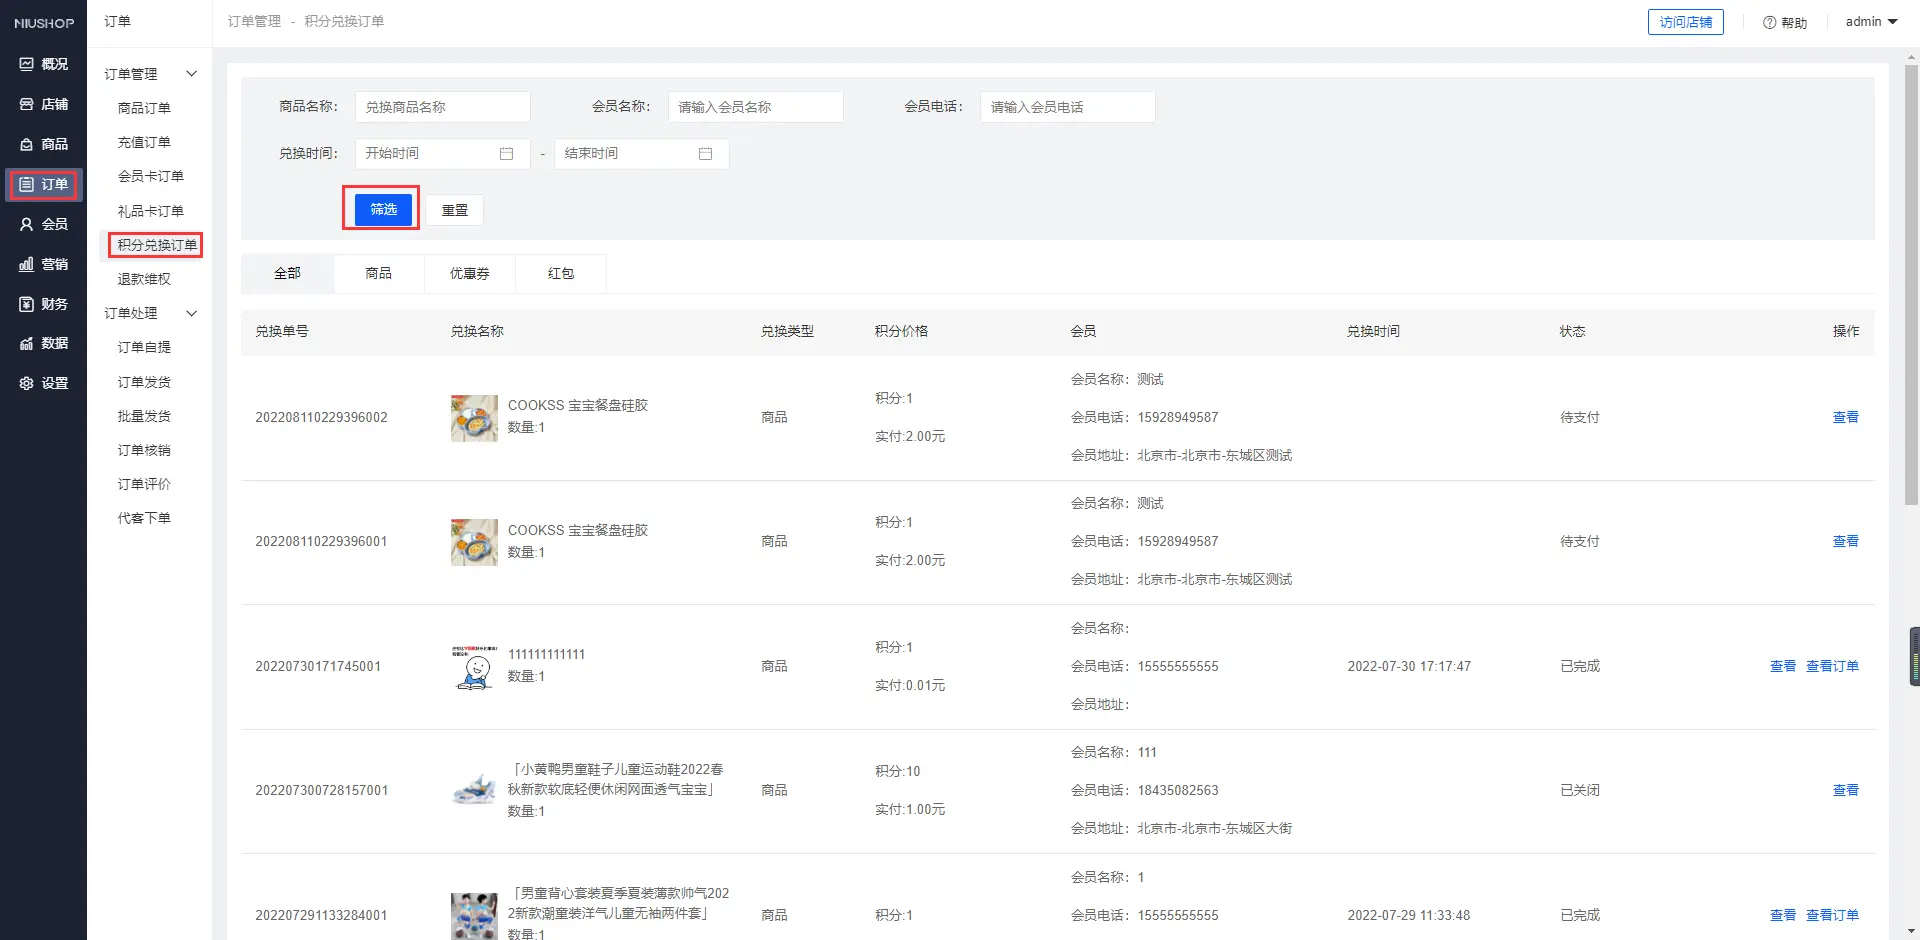Screen dimensions: 1920x940
Task: Click the 店铺 store sidebar icon
Action: [27, 104]
